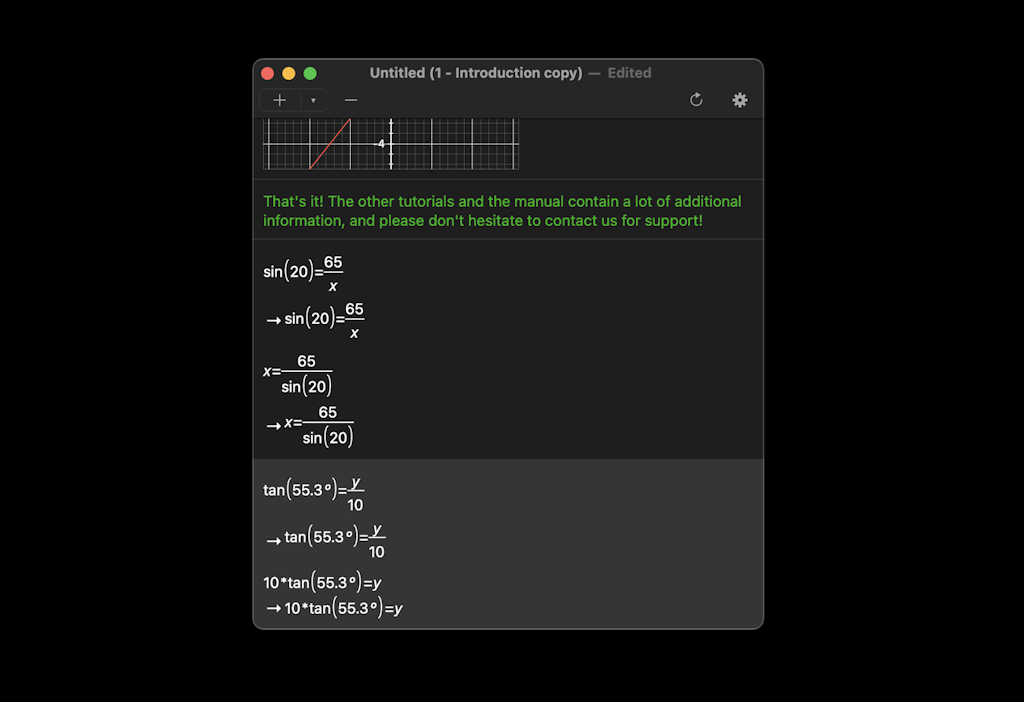Click the tan(55.3°)=y/10 expression
This screenshot has width=1024, height=702.
tap(313, 490)
